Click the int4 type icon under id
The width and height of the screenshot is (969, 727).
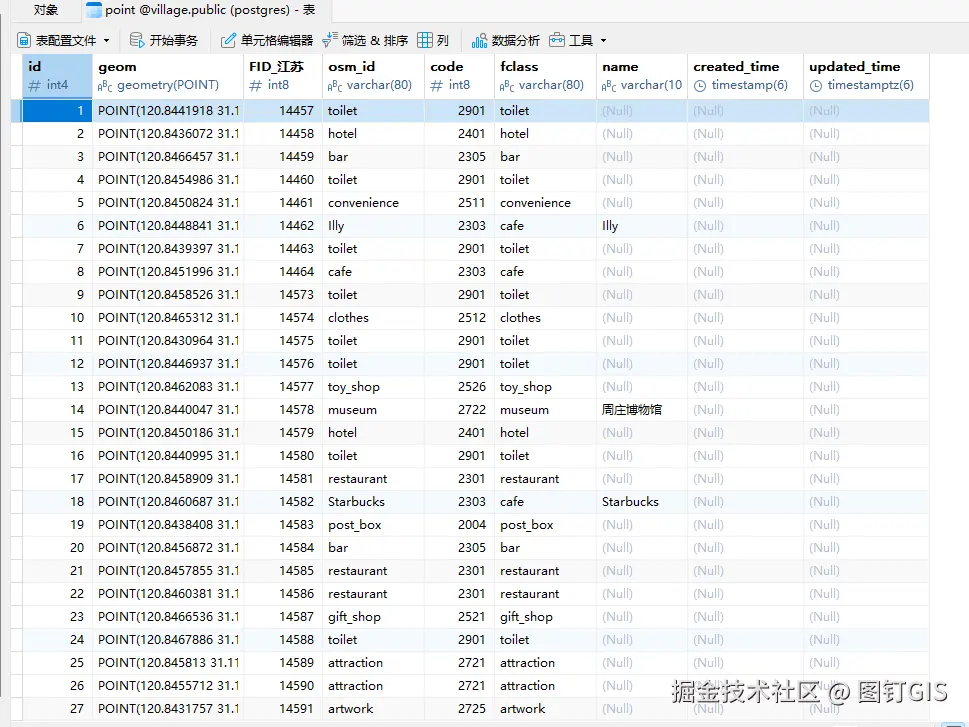click(x=35, y=85)
